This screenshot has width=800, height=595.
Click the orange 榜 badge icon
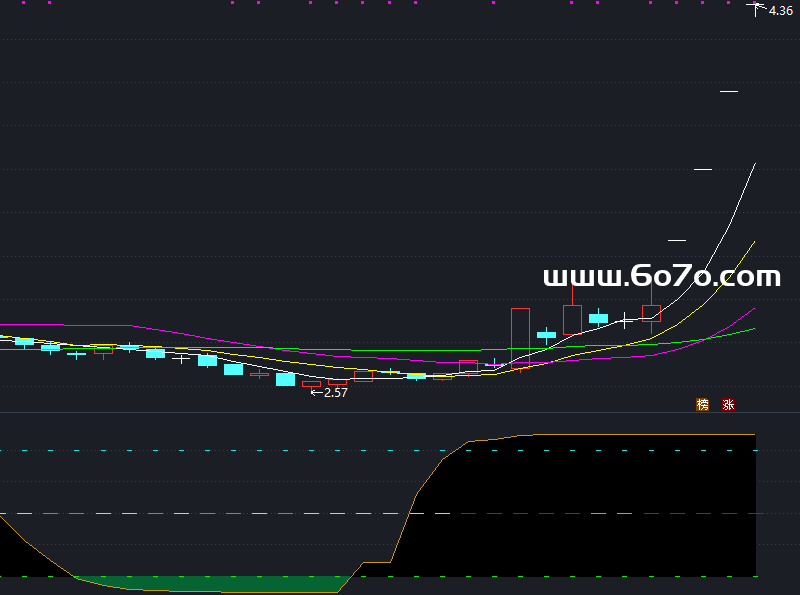(702, 405)
